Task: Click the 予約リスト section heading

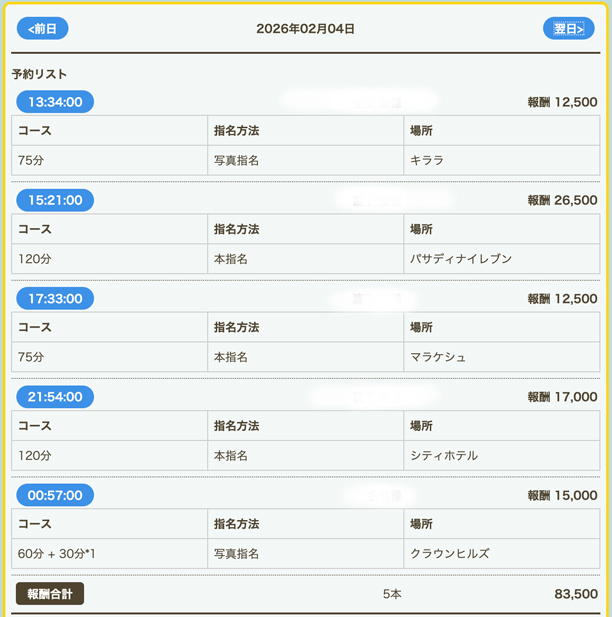Action: [x=40, y=74]
